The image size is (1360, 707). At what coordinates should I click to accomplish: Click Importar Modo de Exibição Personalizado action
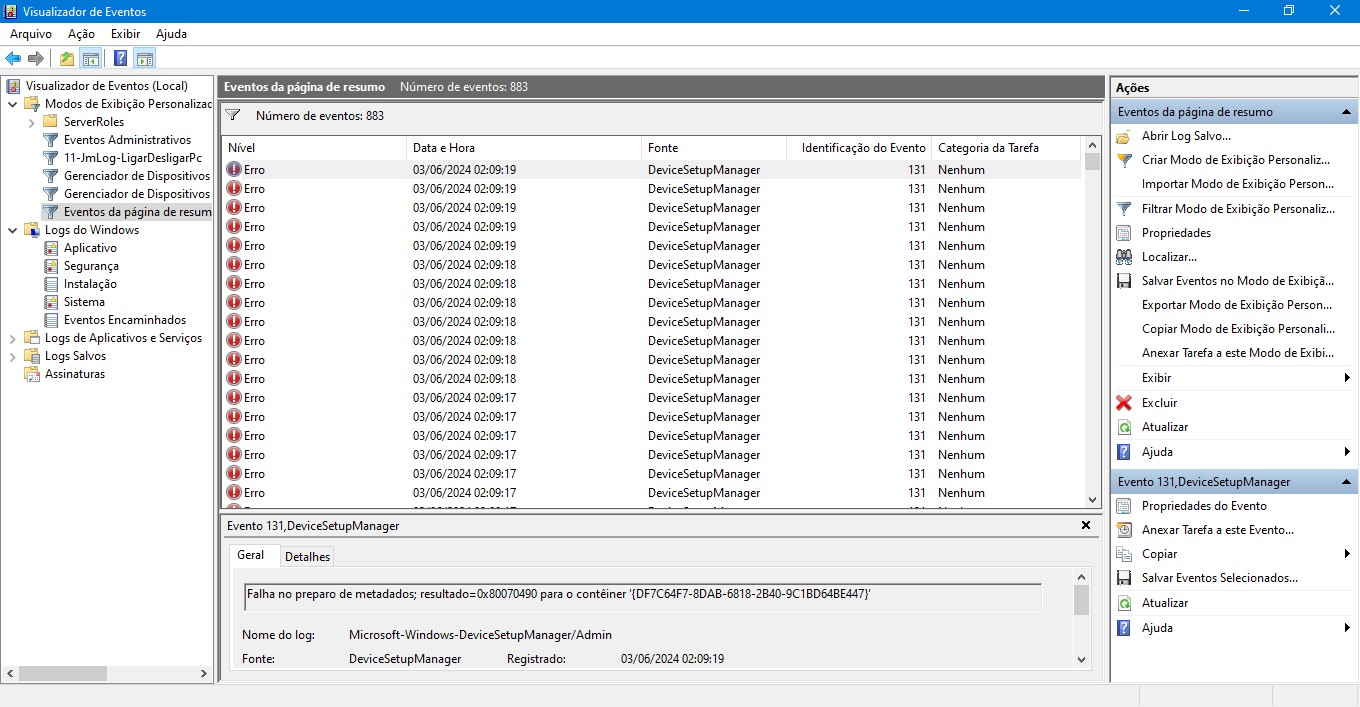pos(1237,184)
